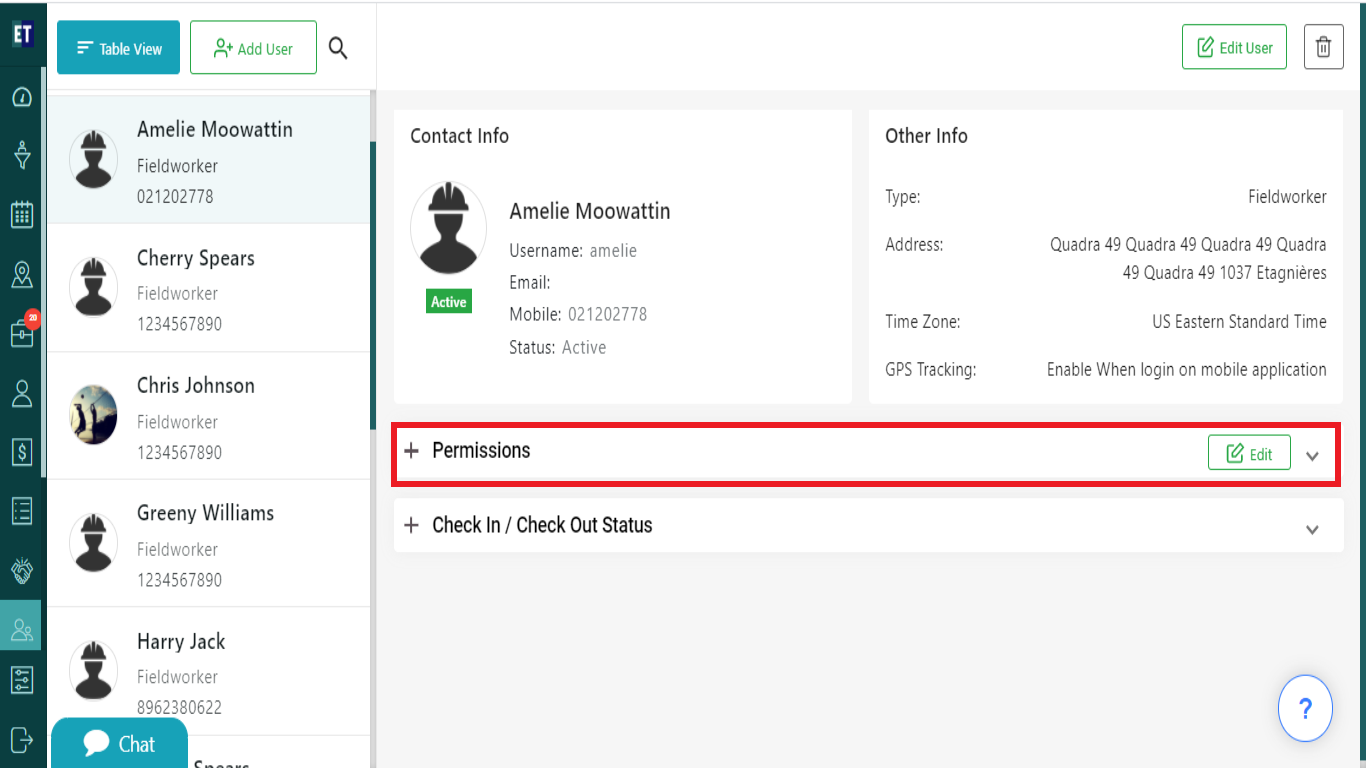
Task: Click the Contact Info heading
Action: (x=459, y=136)
